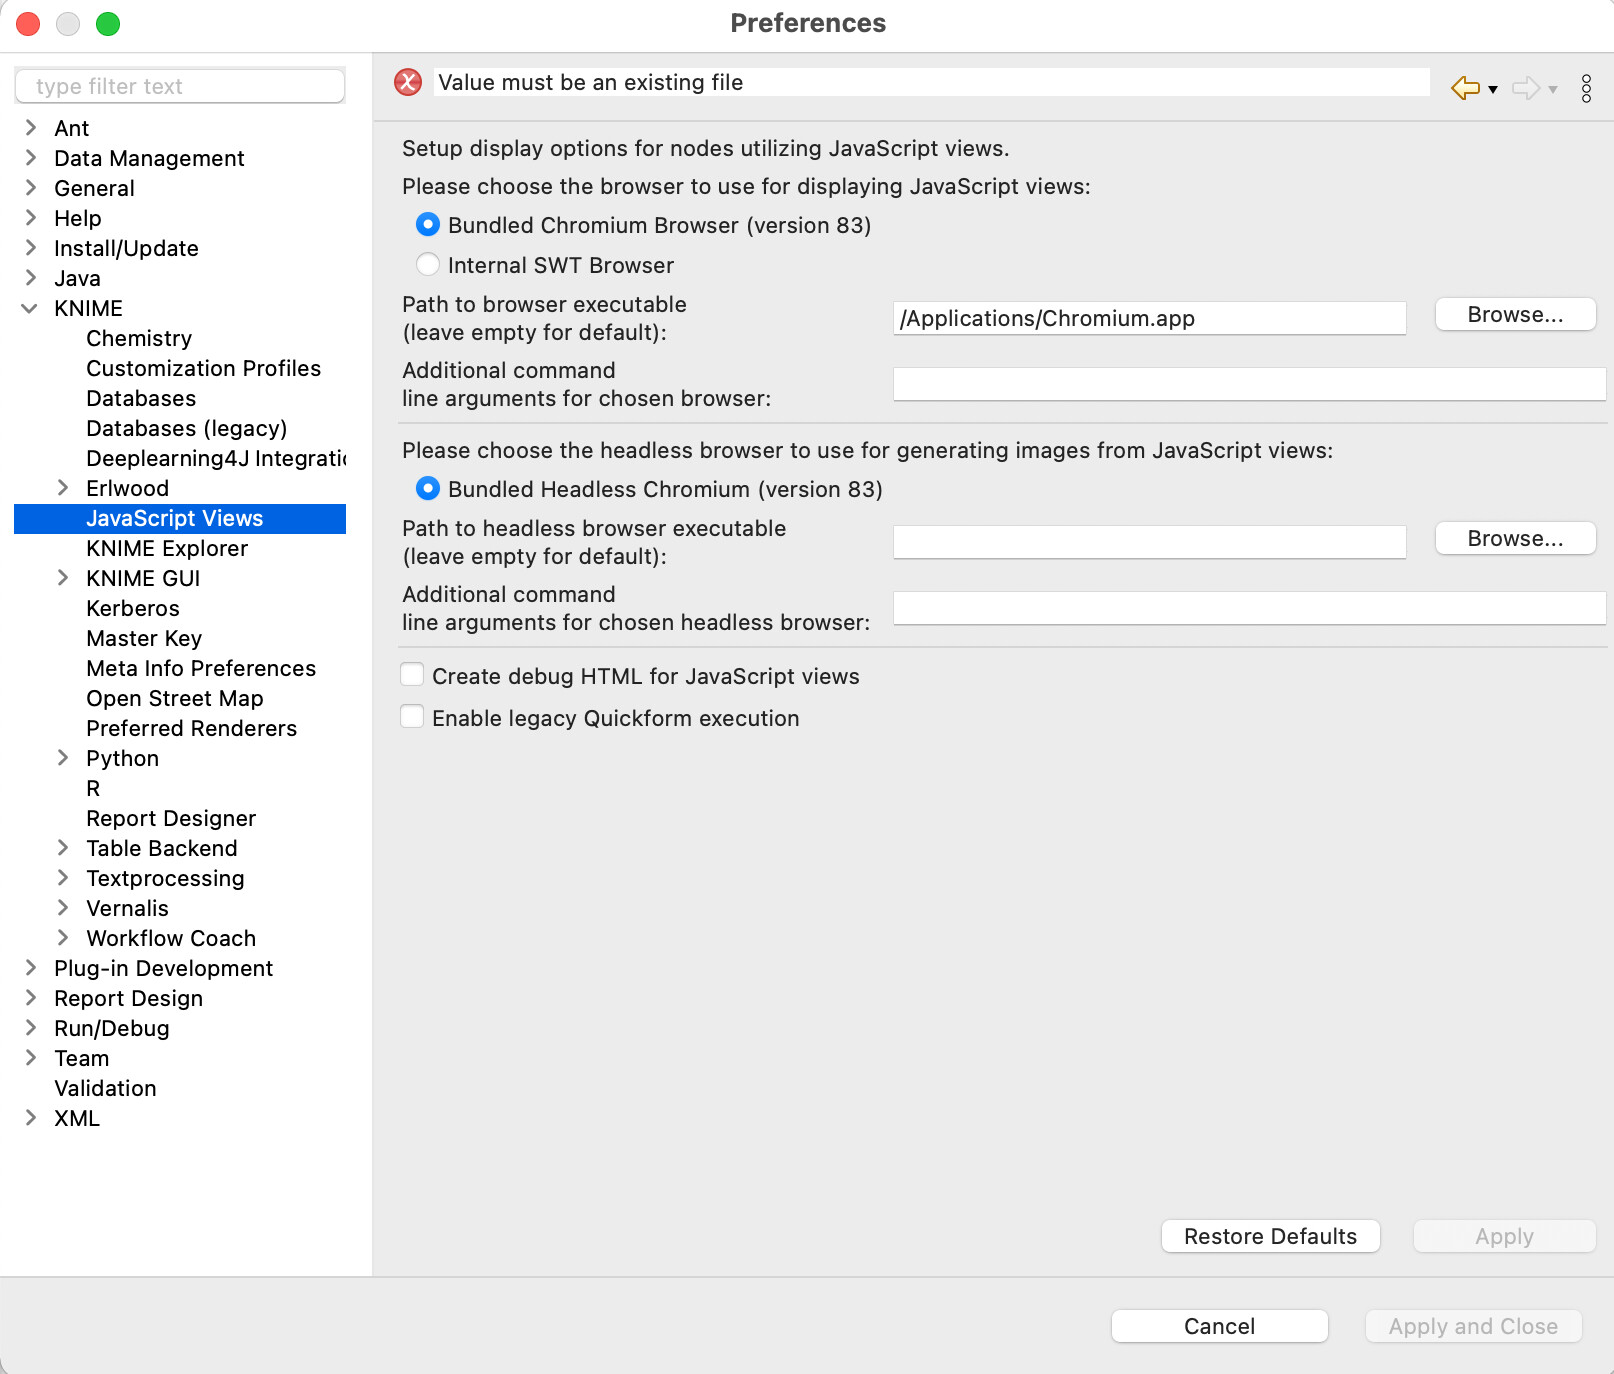Expand the Workflow Coach node
Screen dimensions: 1614x1374
62,938
